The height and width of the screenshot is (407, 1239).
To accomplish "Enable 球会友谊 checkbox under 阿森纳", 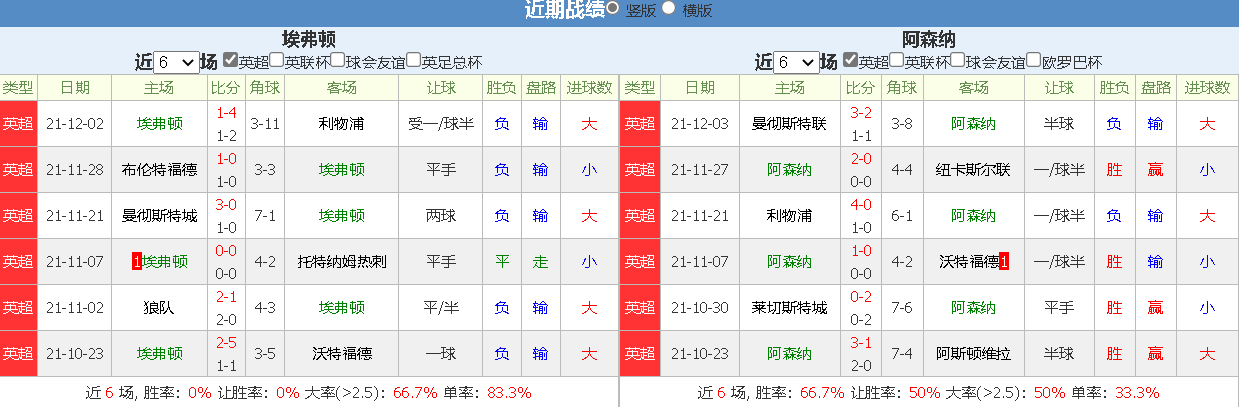I will click(x=957, y=60).
